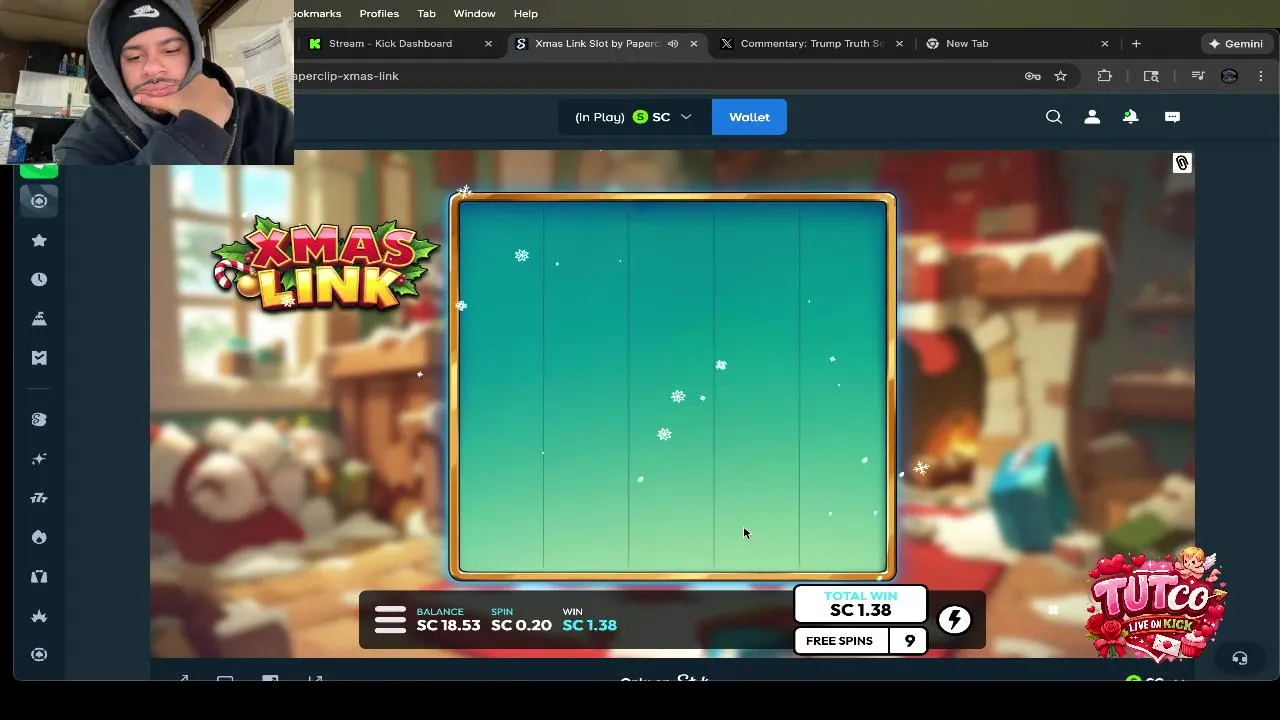Switch to Commentary: Trump Truth tab
The image size is (1280, 720).
812,44
